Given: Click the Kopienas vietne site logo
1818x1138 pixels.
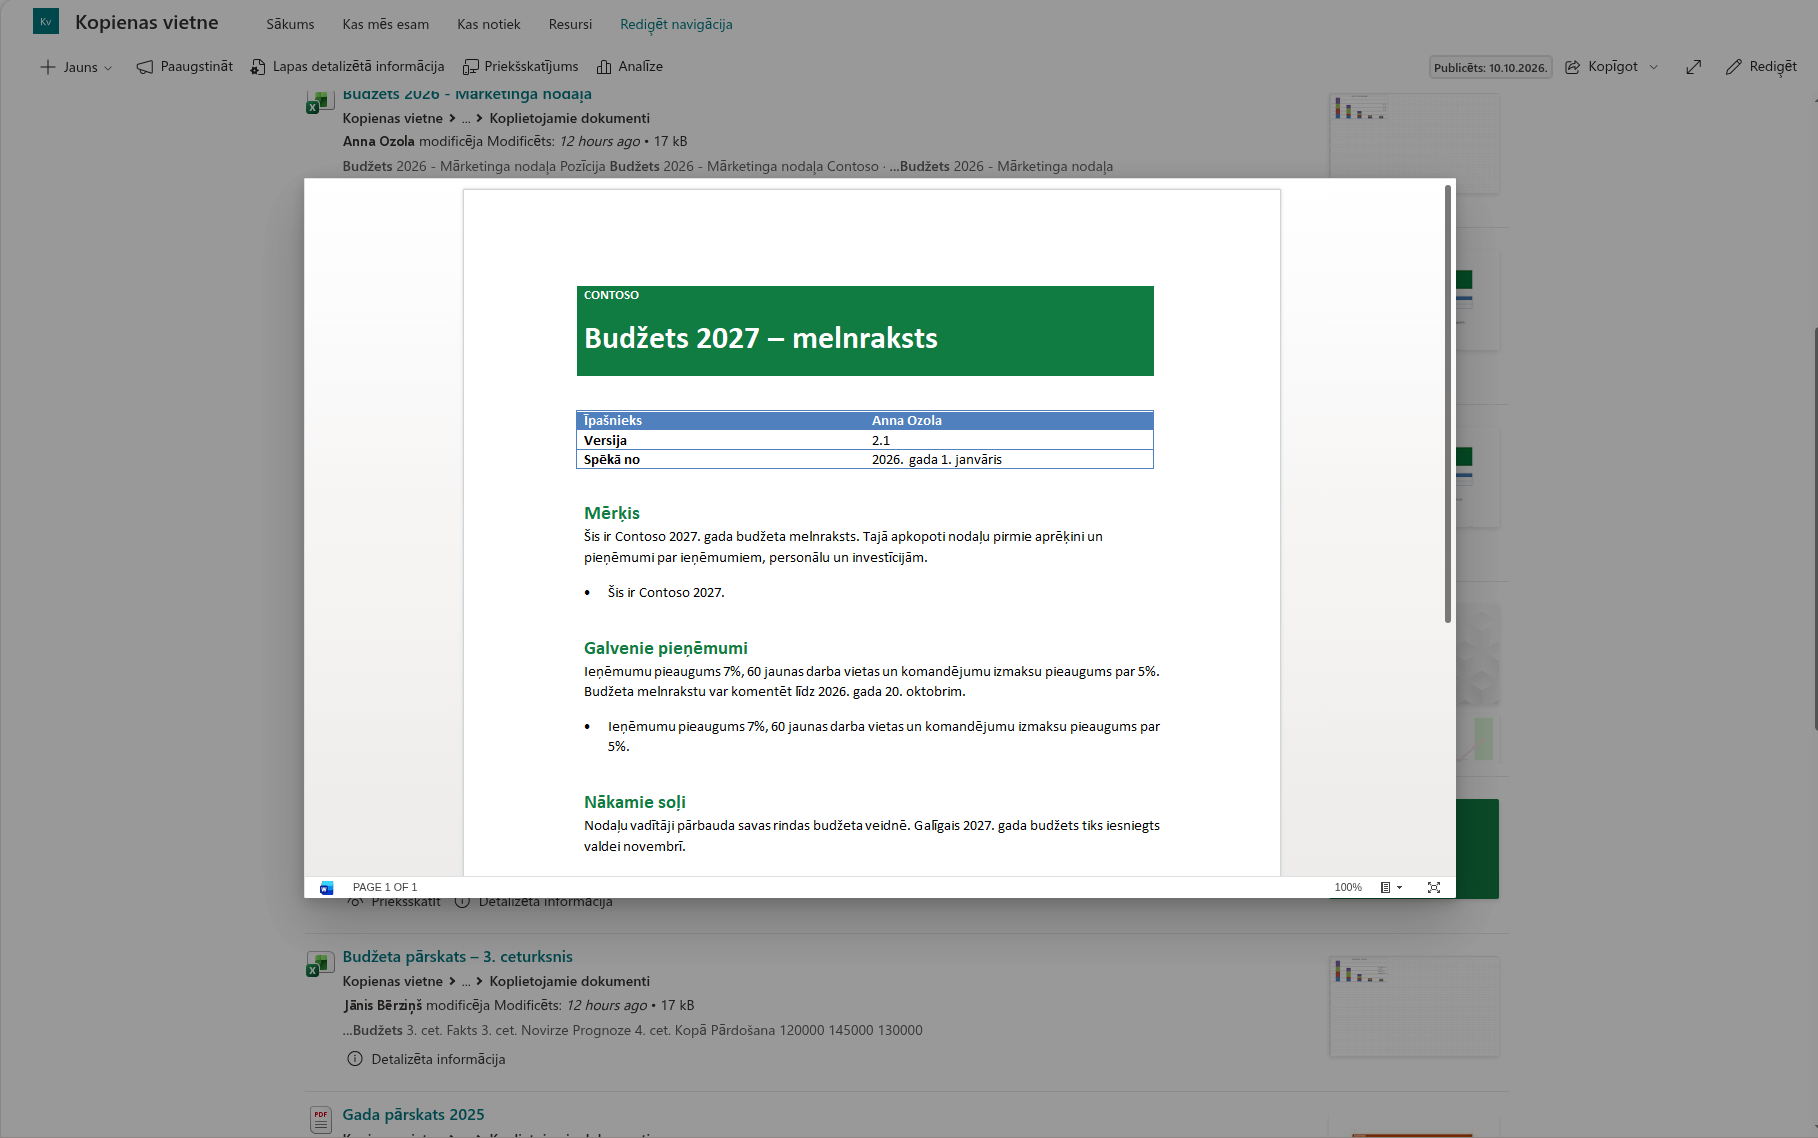Looking at the screenshot, I should click(x=46, y=22).
